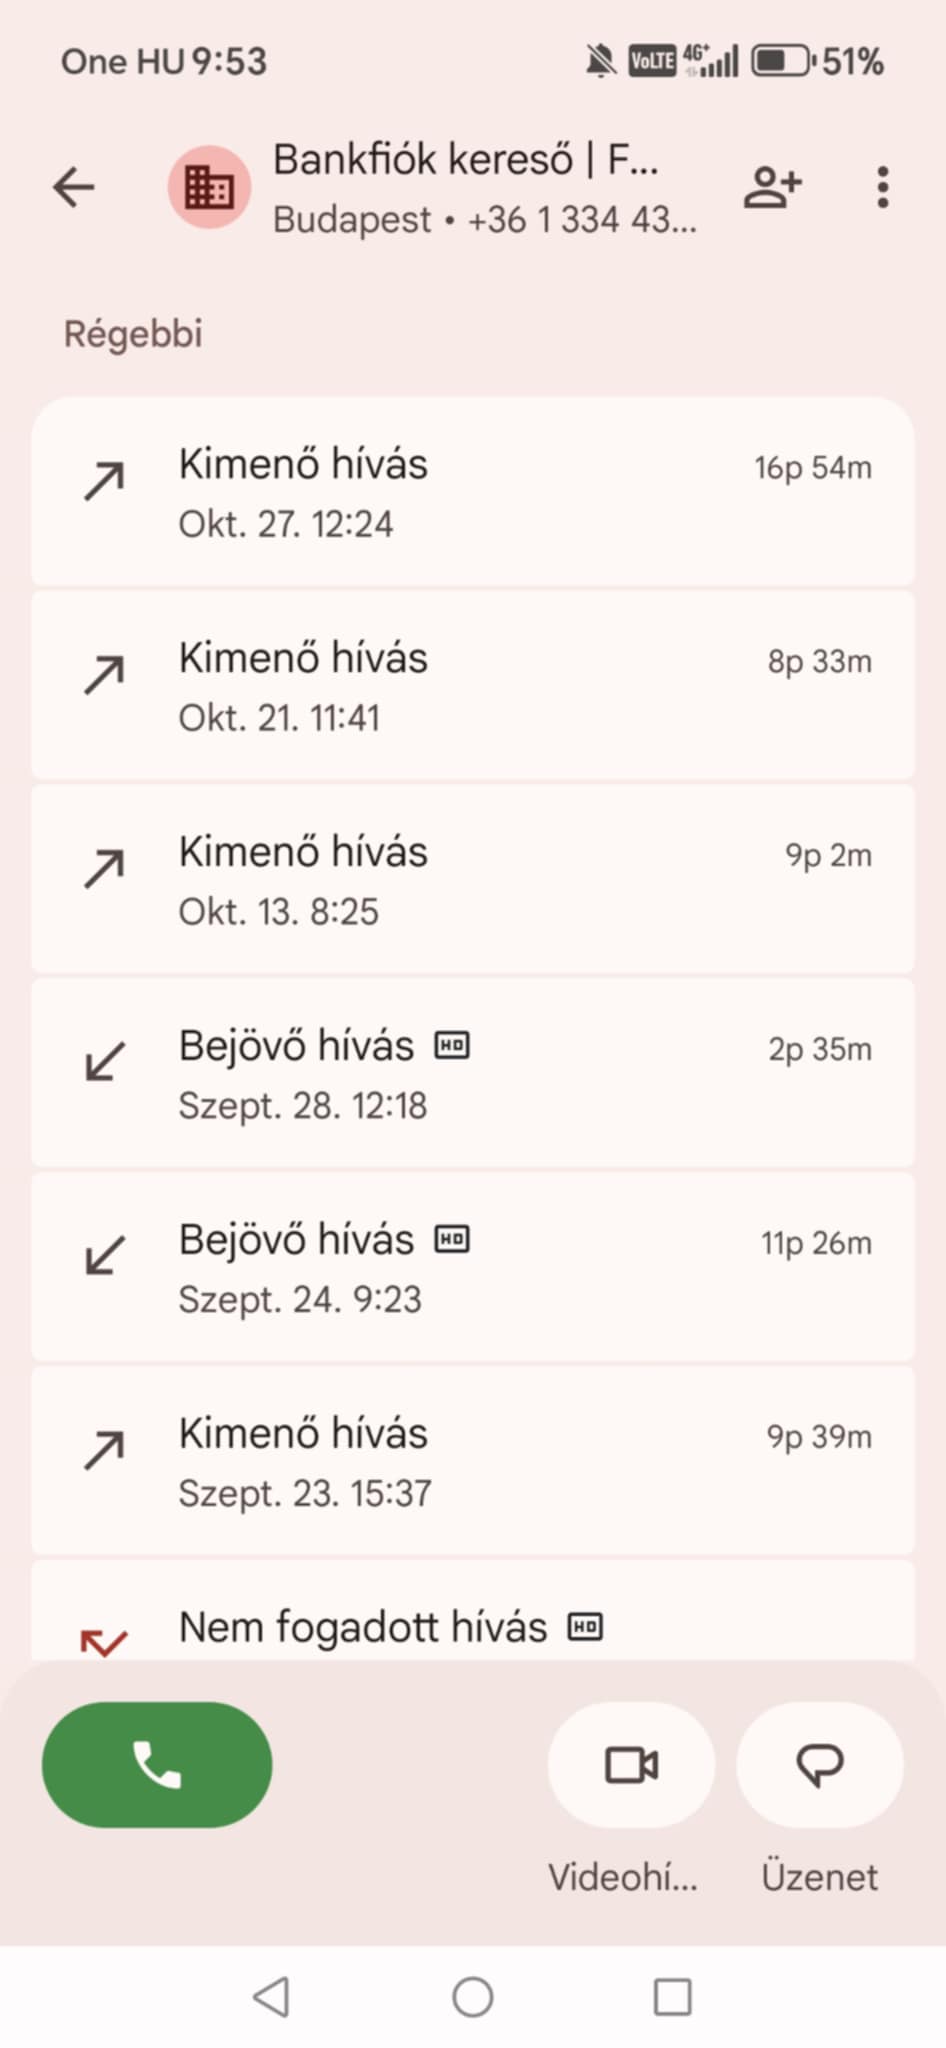Open the Okt. 27. 12:24 outgoing call
Screen dimensions: 946x2048
tap(473, 492)
